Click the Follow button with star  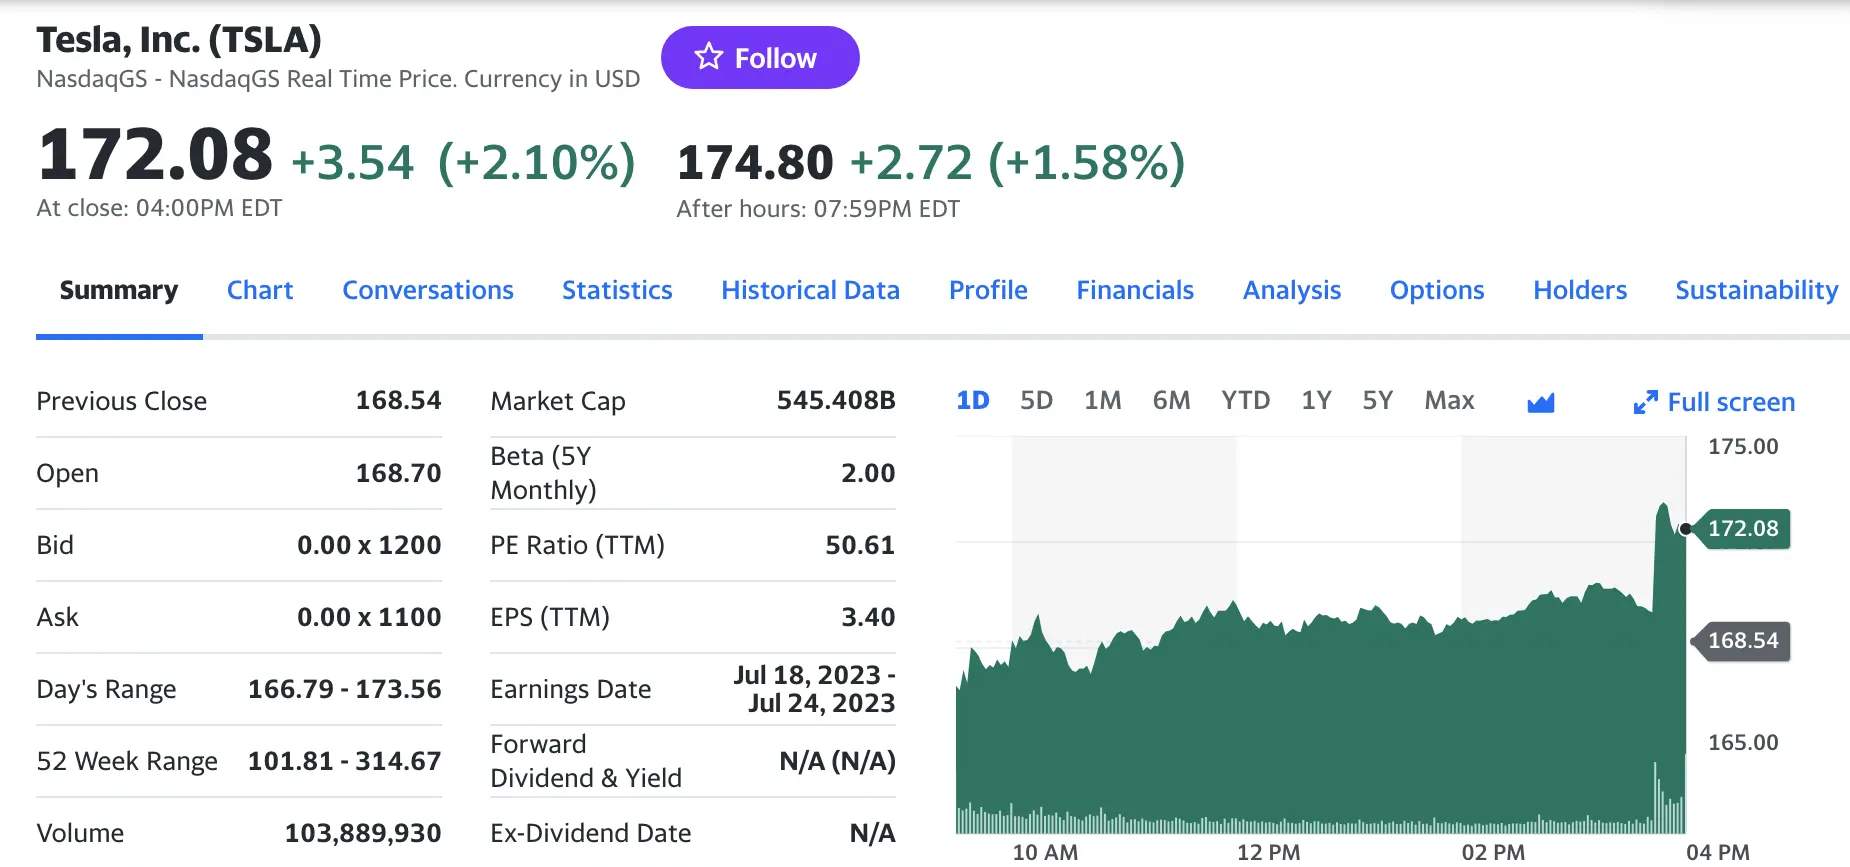coord(760,58)
